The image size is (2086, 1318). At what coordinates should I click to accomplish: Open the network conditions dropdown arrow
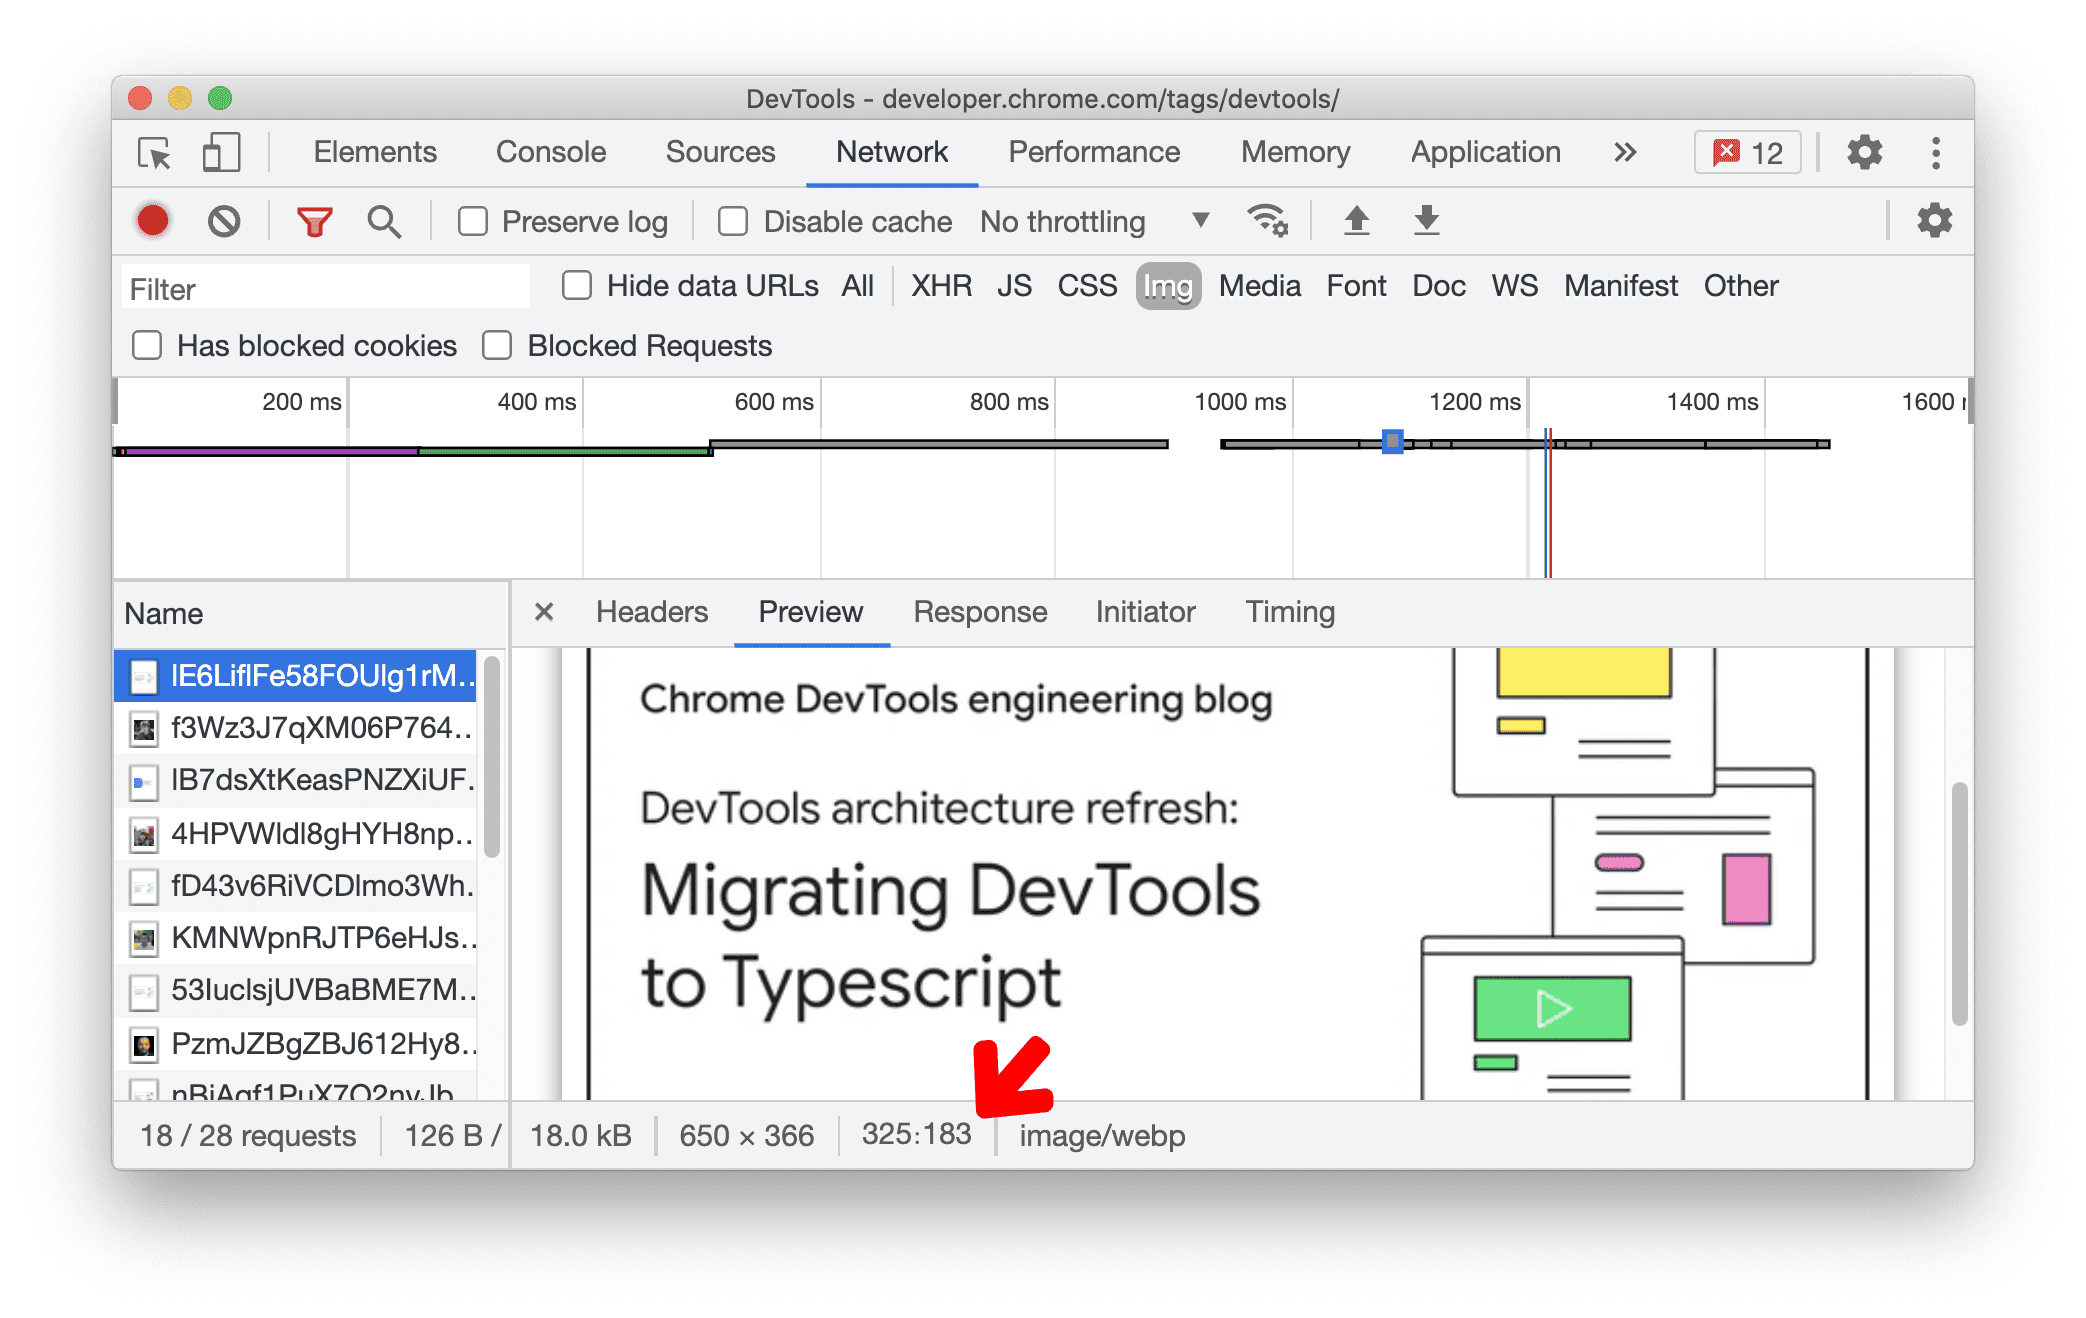coord(1198,222)
